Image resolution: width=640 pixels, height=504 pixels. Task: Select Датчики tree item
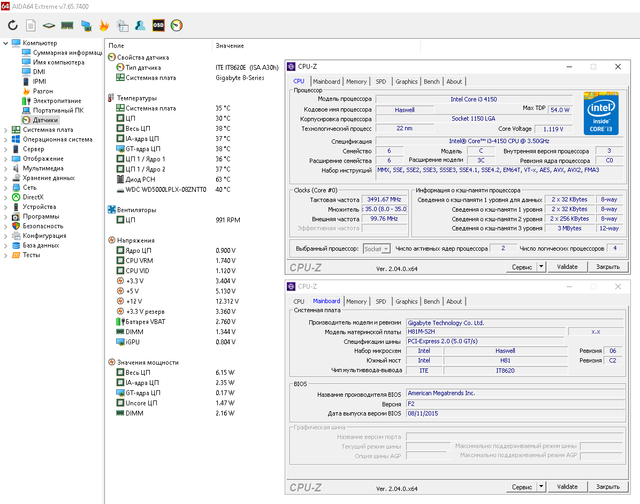click(40, 120)
